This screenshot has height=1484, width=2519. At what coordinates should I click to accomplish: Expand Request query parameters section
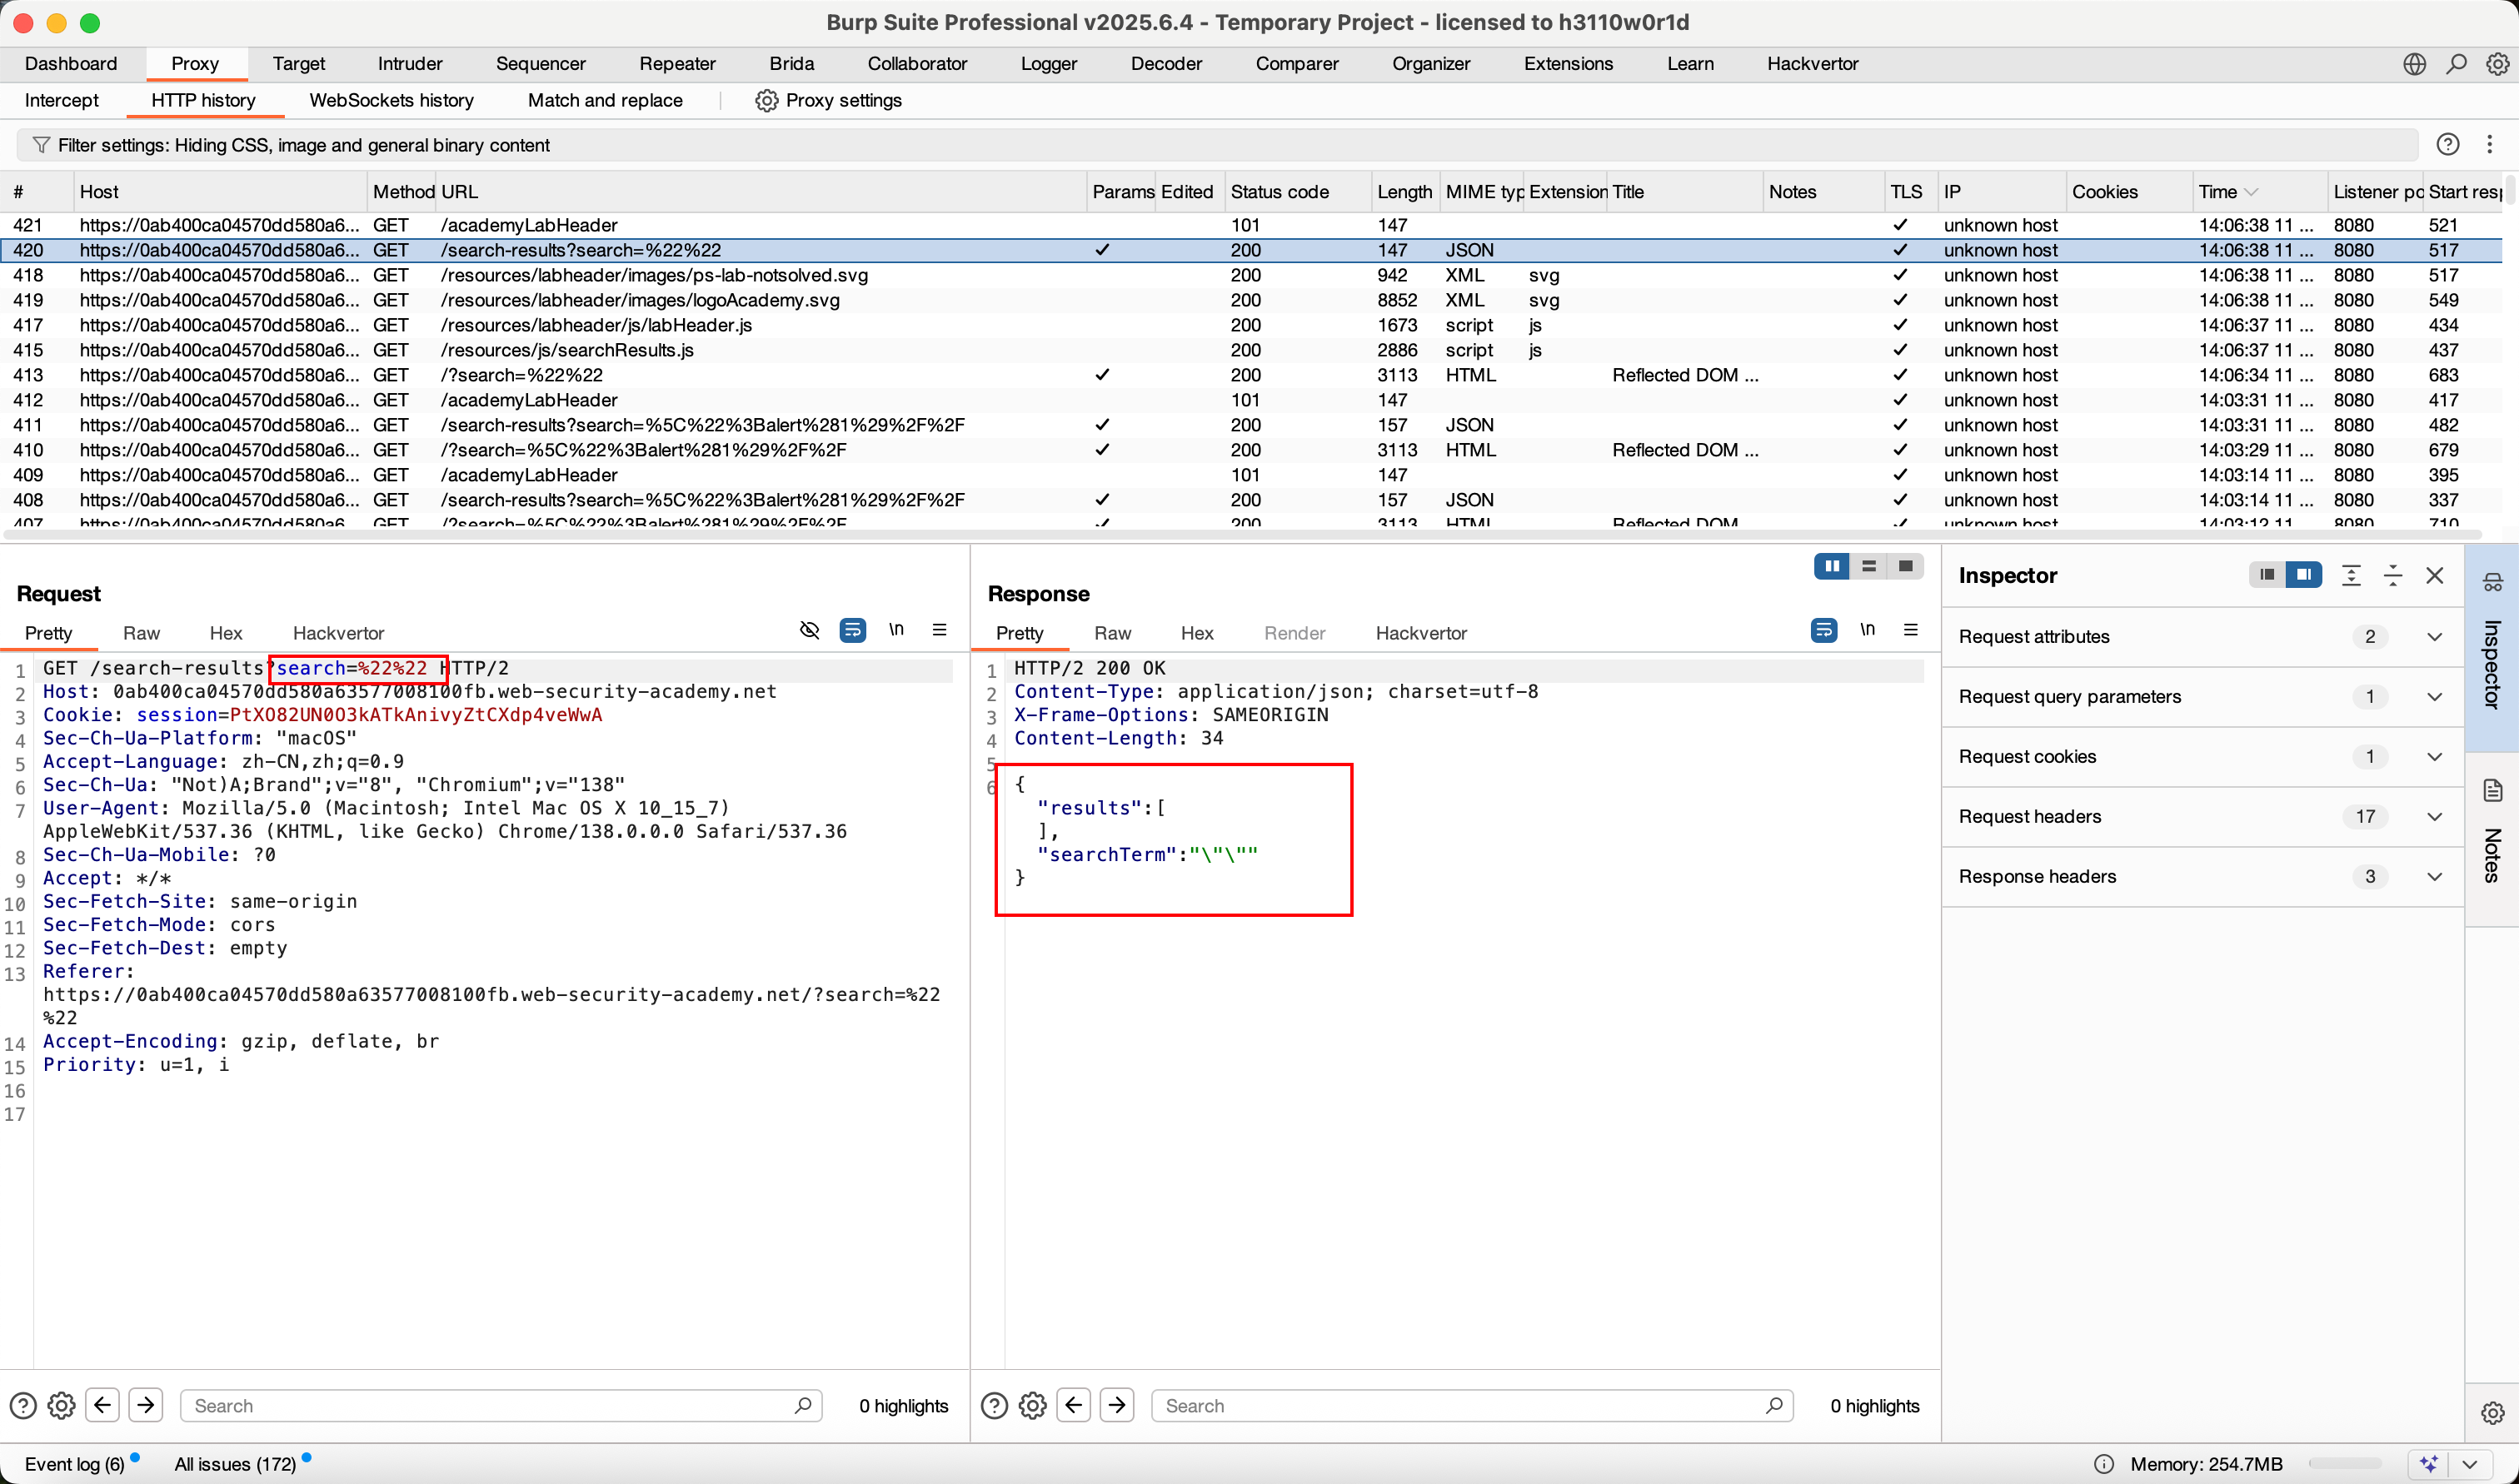[2434, 697]
